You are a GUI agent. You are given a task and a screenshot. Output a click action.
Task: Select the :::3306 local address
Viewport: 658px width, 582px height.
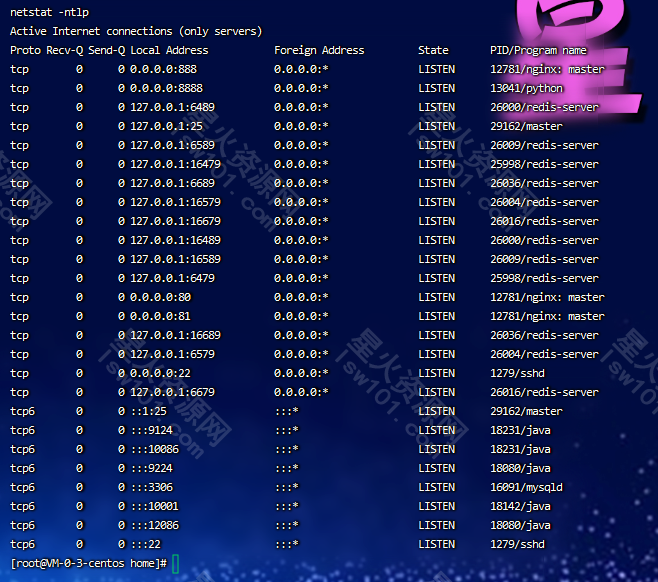(154, 487)
